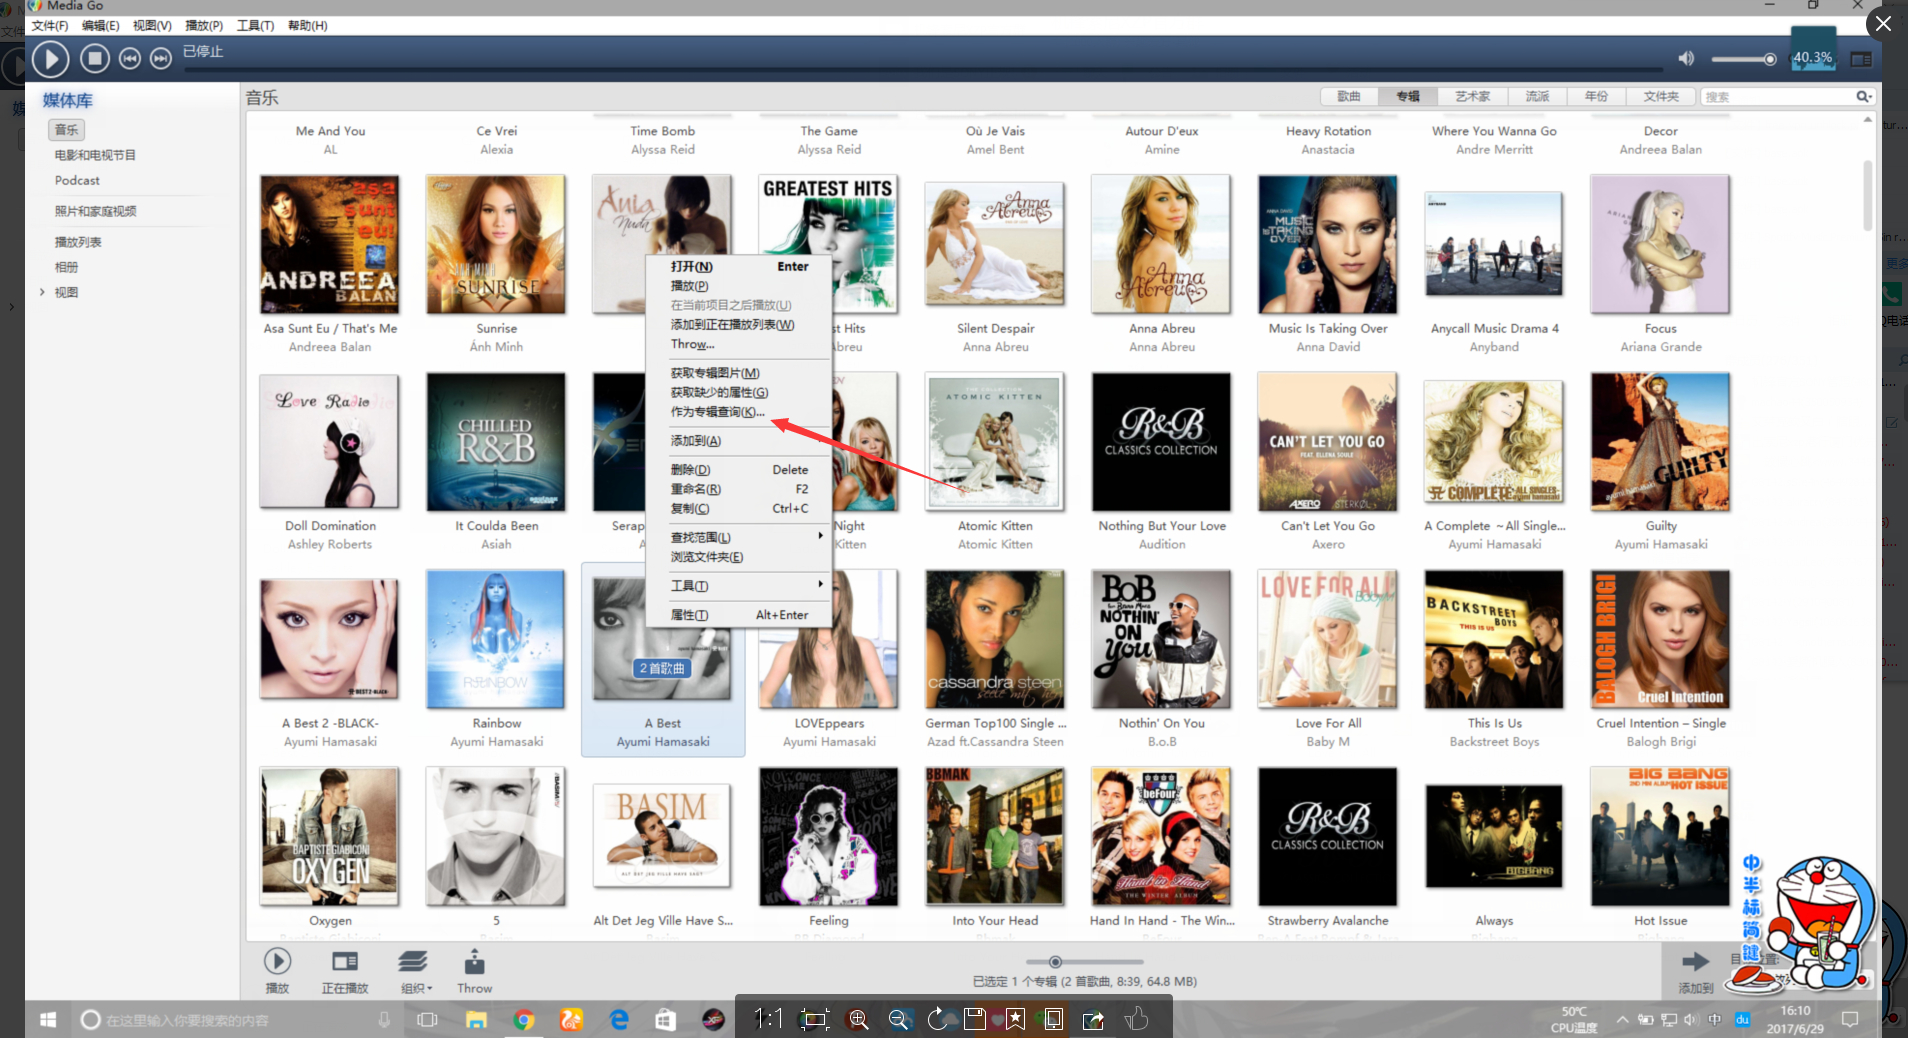
Task: Zoom out using the viewer magnifier minus
Action: click(898, 1019)
